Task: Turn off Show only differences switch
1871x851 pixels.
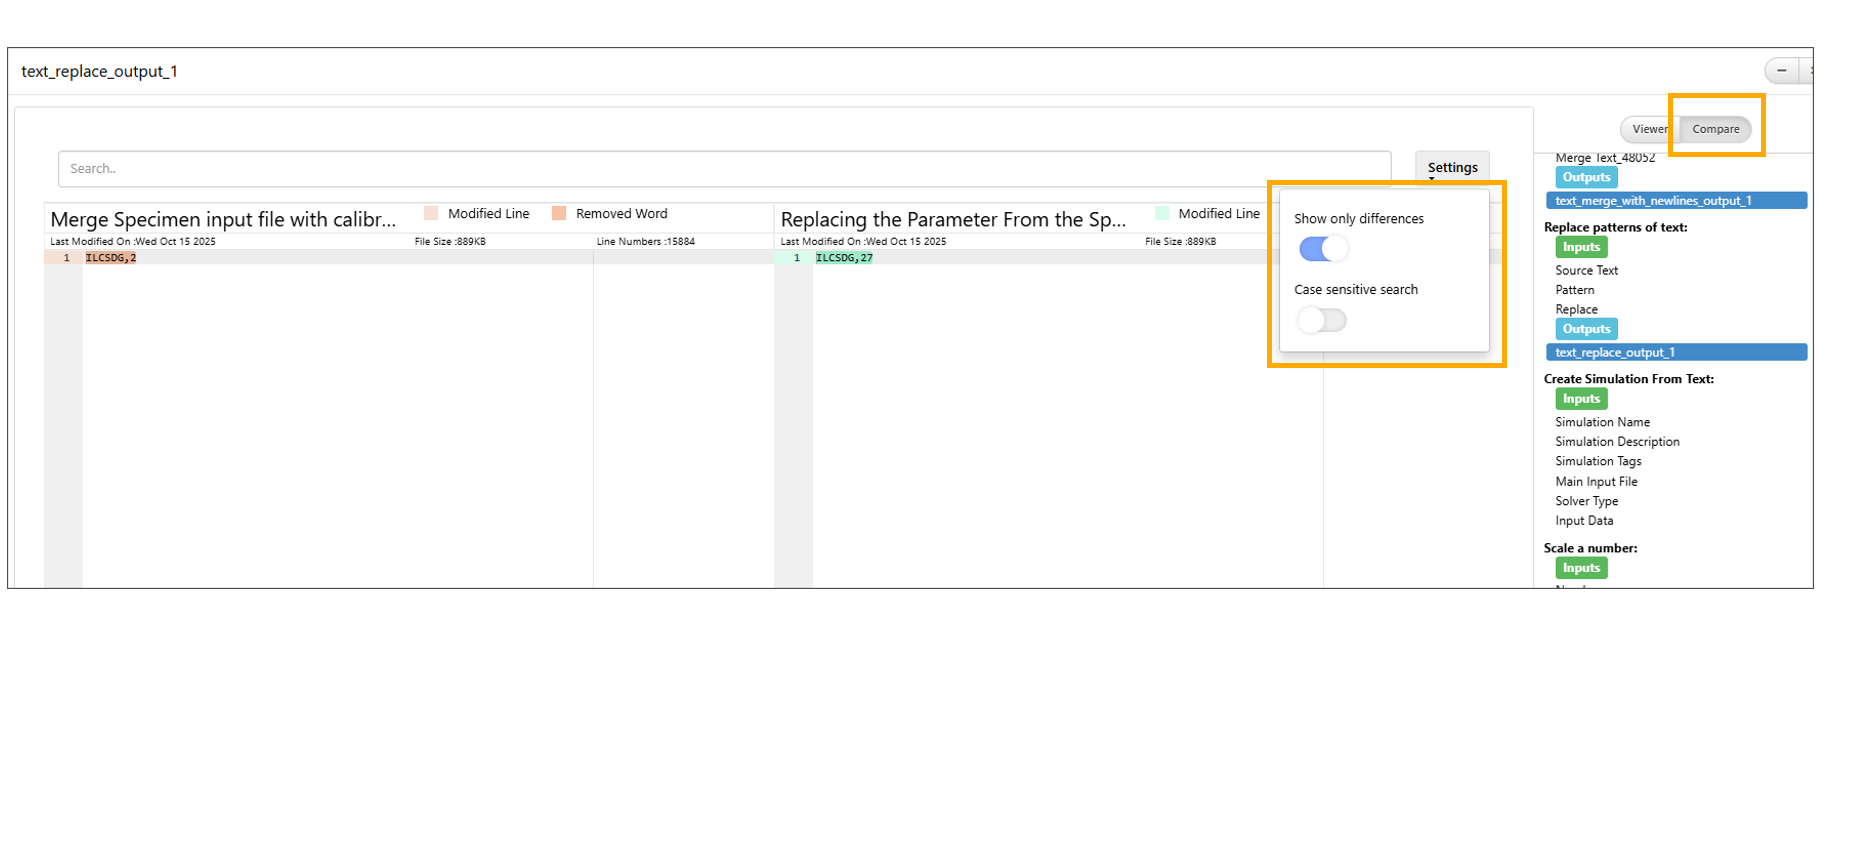Action: pos(1322,249)
